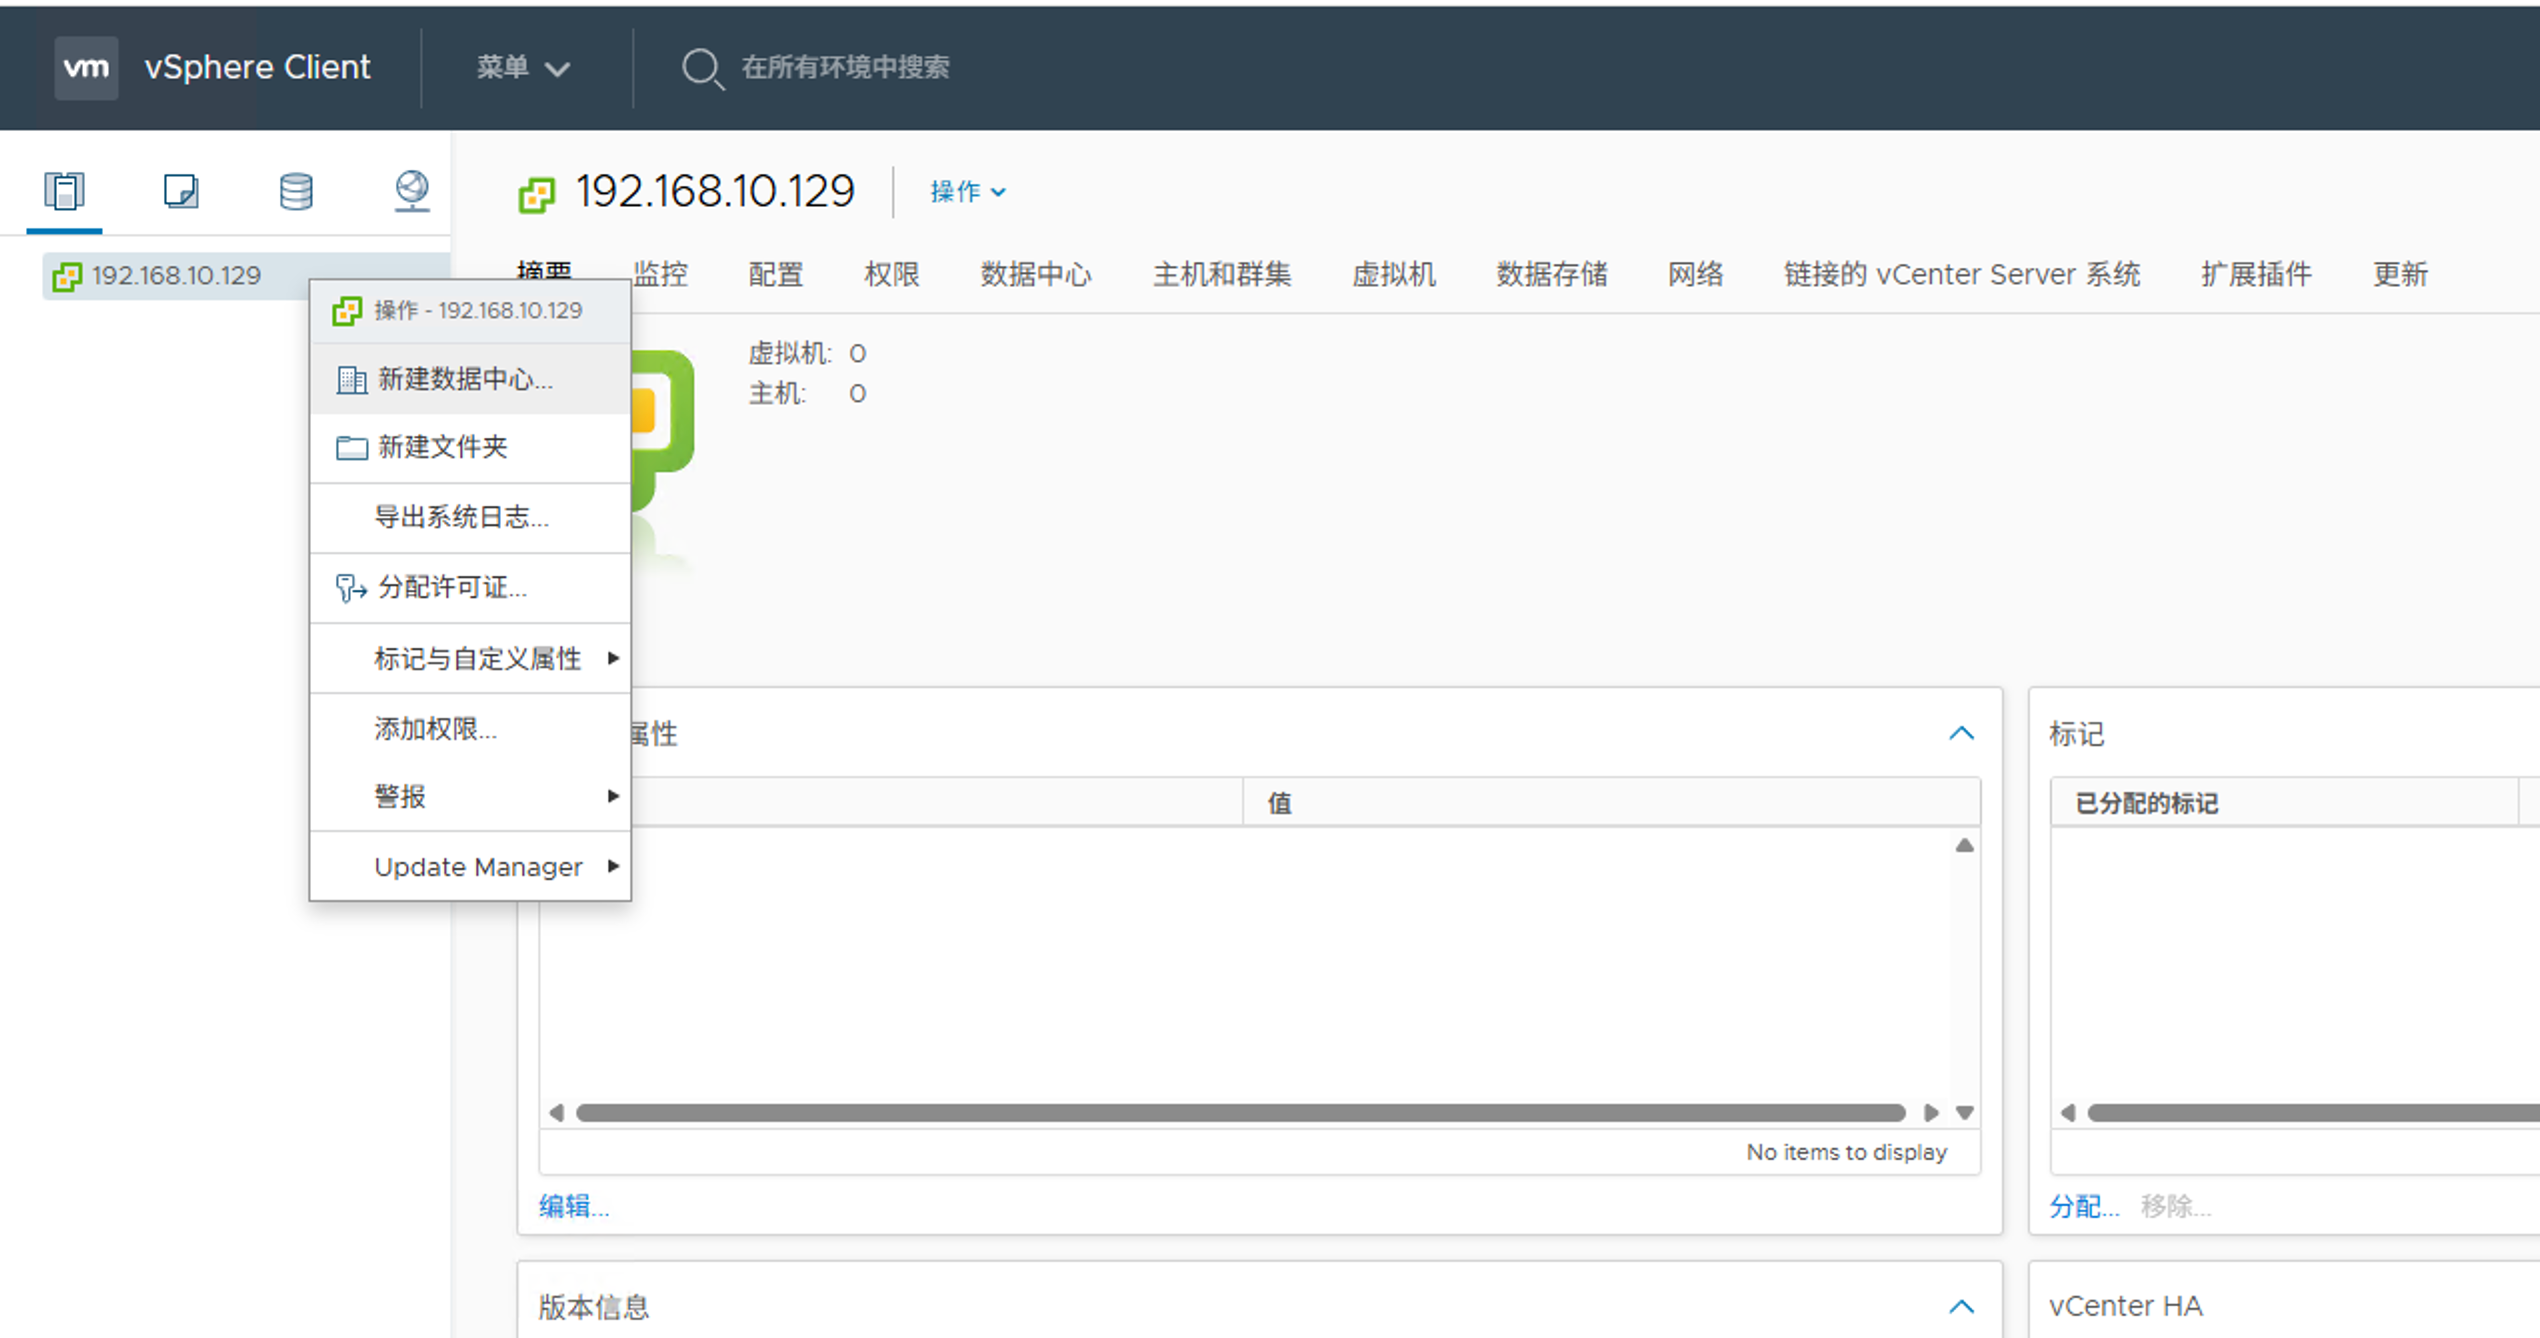Click the 版本信息 panel title

coord(594,1306)
